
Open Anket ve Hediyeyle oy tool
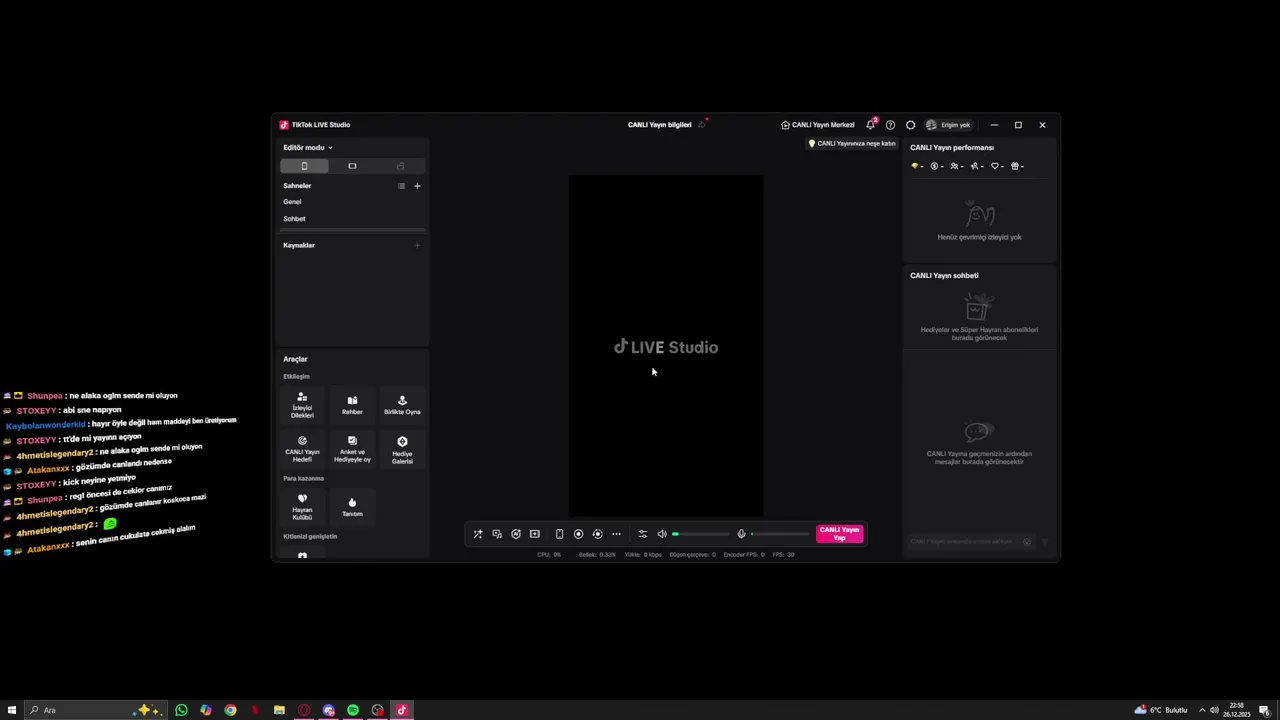click(x=352, y=448)
